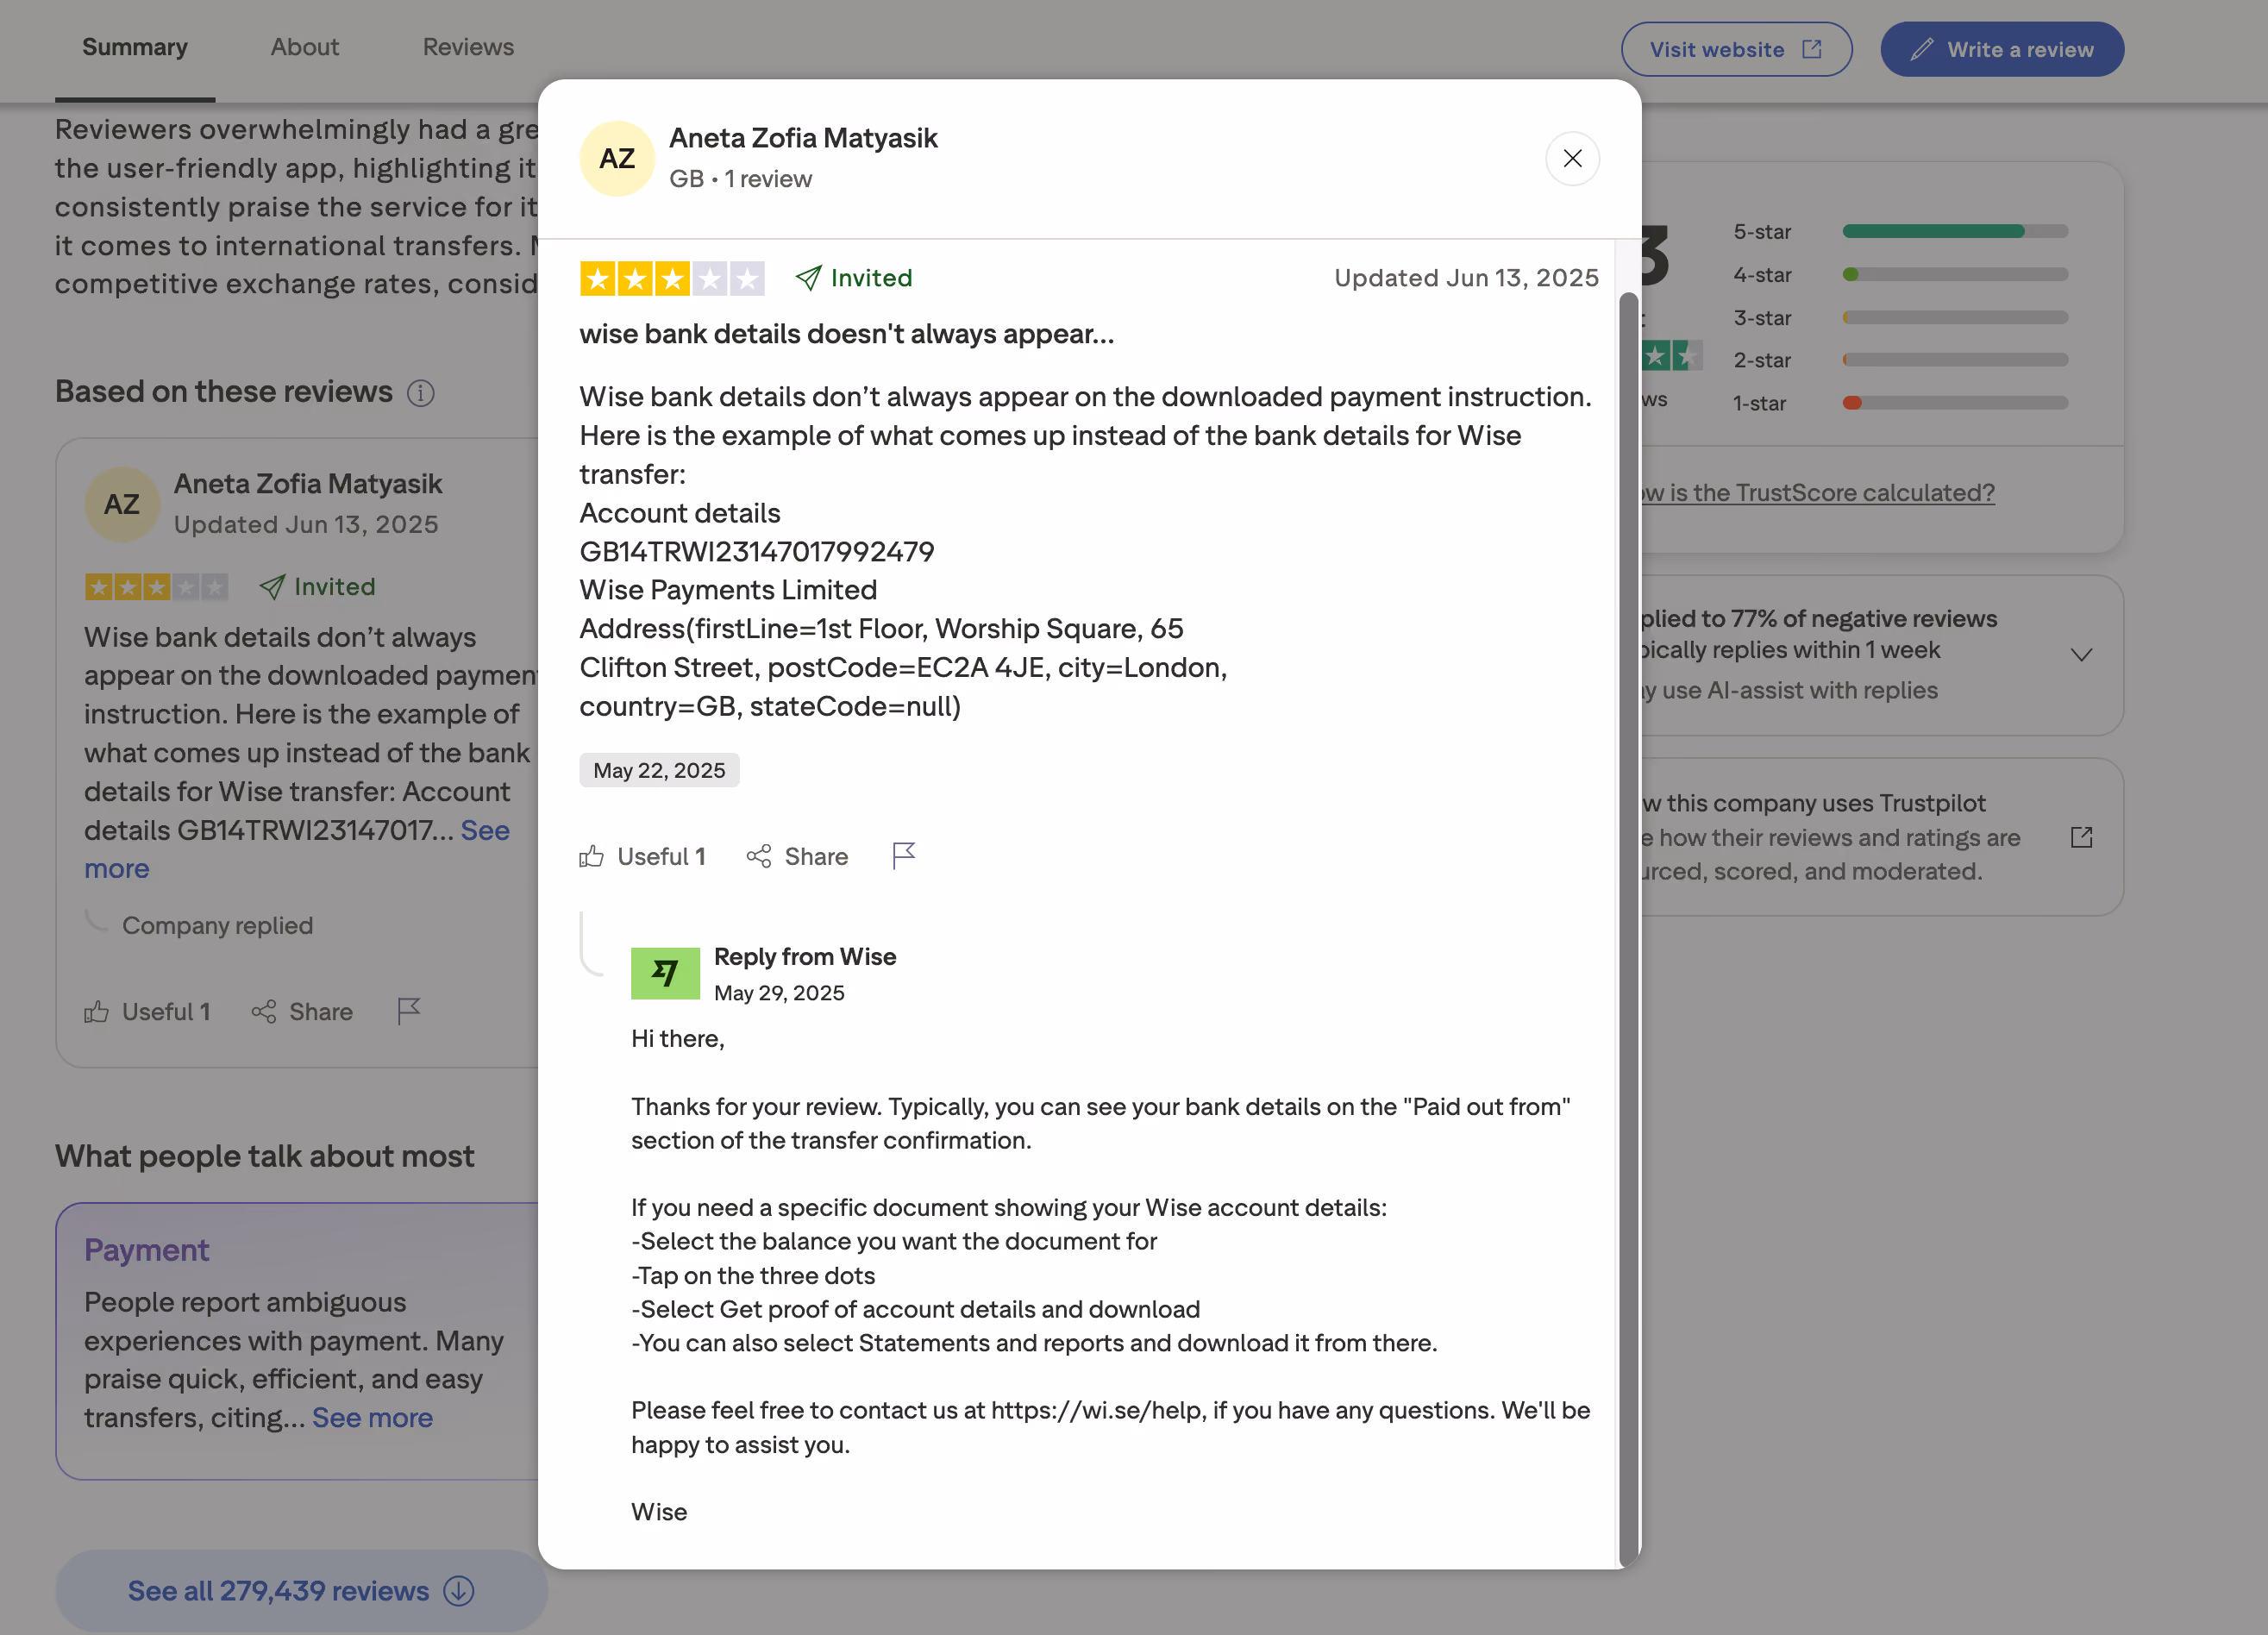The image size is (2268, 1635).
Task: Click the star rating on the background review card
Action: point(156,587)
